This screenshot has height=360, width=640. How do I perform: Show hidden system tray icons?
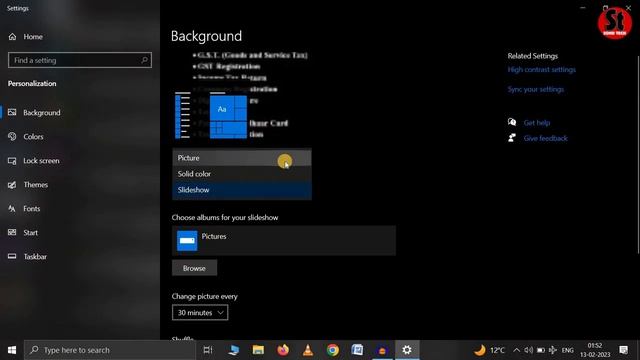point(516,350)
